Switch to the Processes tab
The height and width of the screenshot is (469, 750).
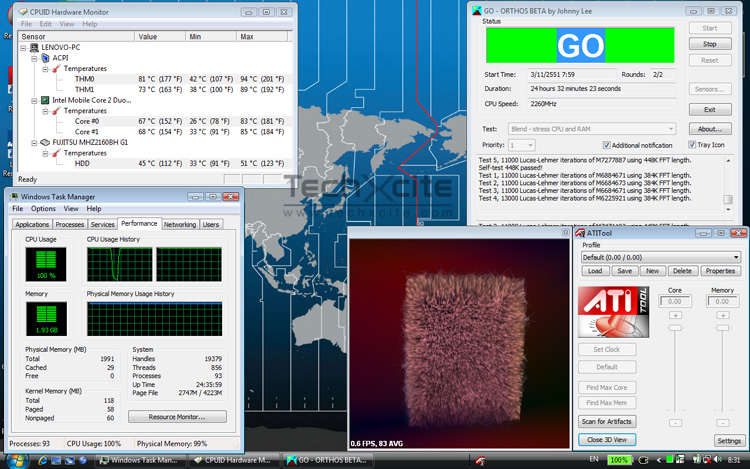(x=70, y=224)
